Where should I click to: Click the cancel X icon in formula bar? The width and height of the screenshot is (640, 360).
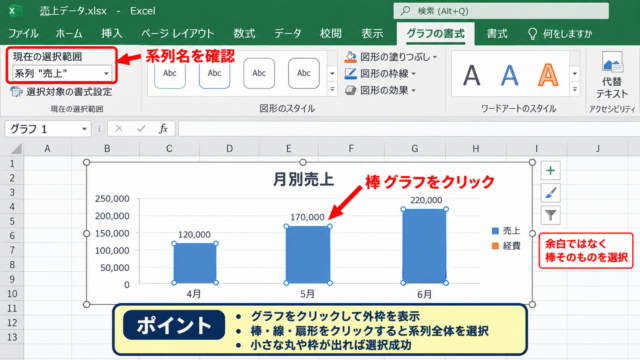point(119,129)
